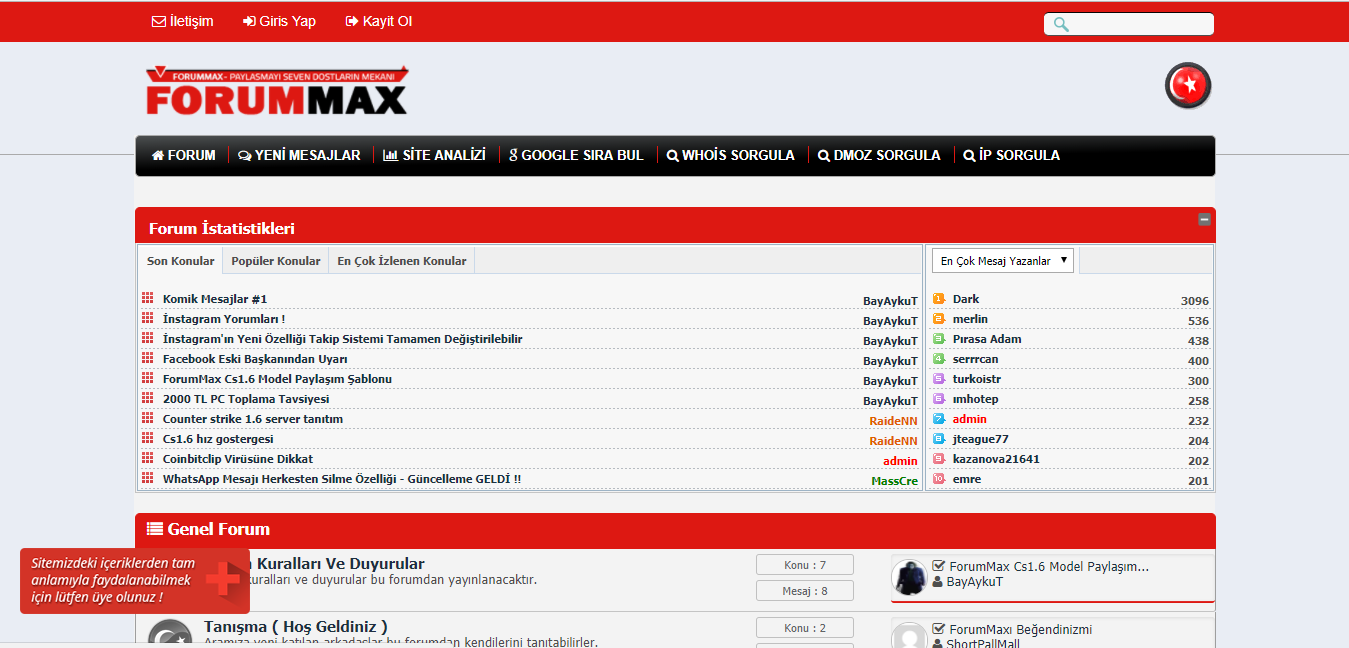Click the Turkish flag round icon
The image size is (1349, 648).
[1188, 86]
